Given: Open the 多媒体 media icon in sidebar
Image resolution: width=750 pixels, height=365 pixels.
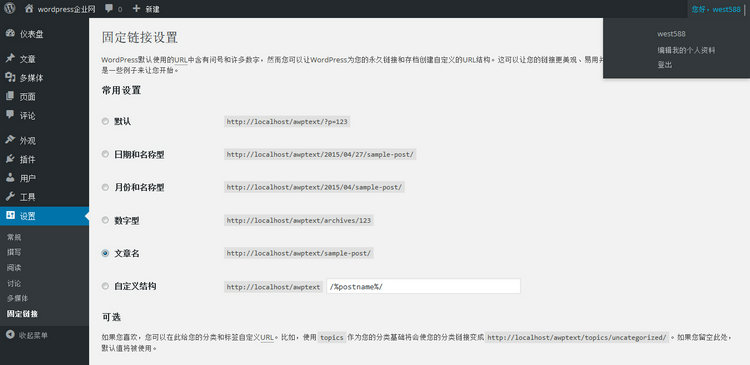Looking at the screenshot, I should tap(10, 77).
